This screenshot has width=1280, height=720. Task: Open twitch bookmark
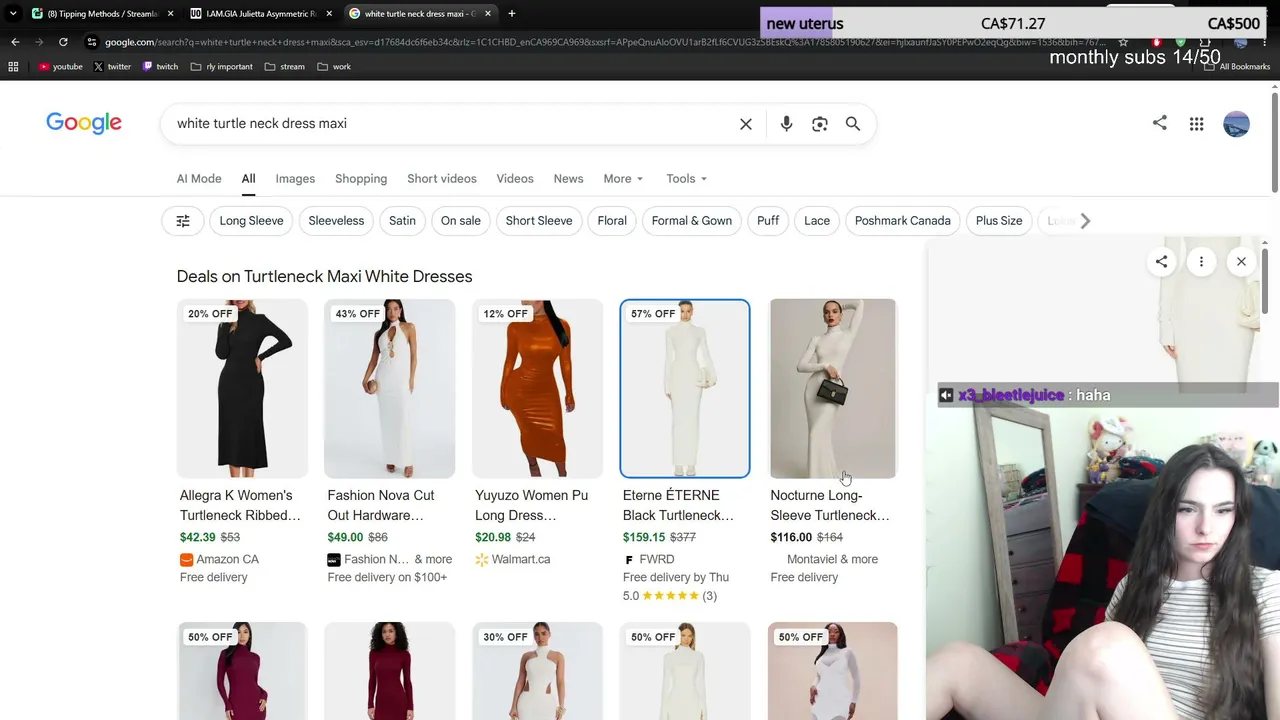point(160,67)
